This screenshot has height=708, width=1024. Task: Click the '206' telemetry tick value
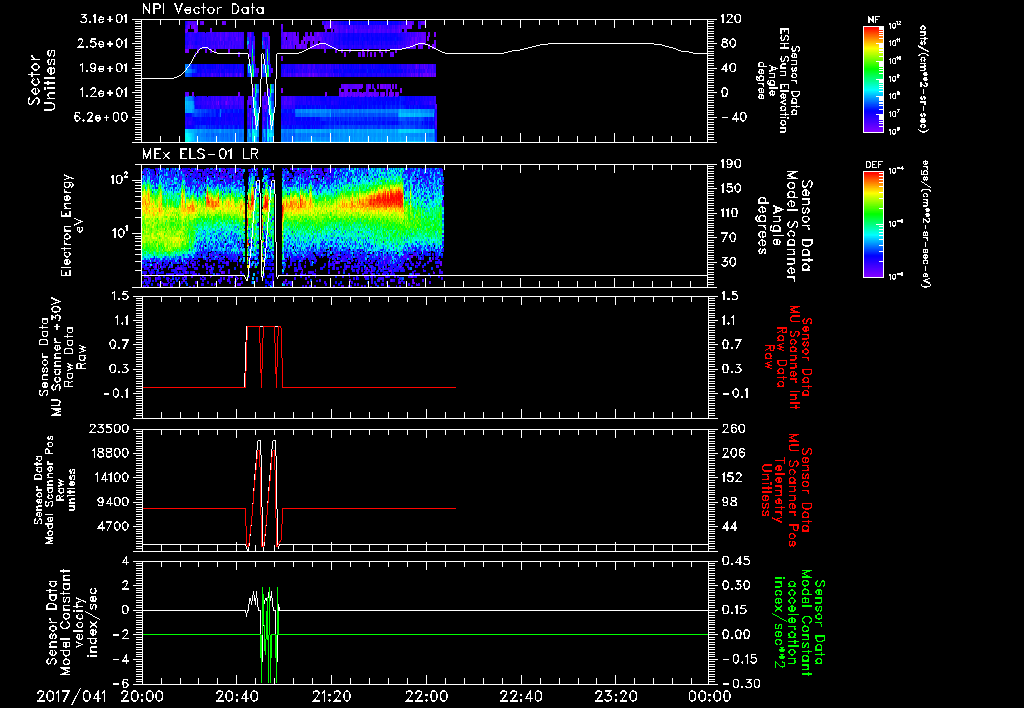point(731,453)
